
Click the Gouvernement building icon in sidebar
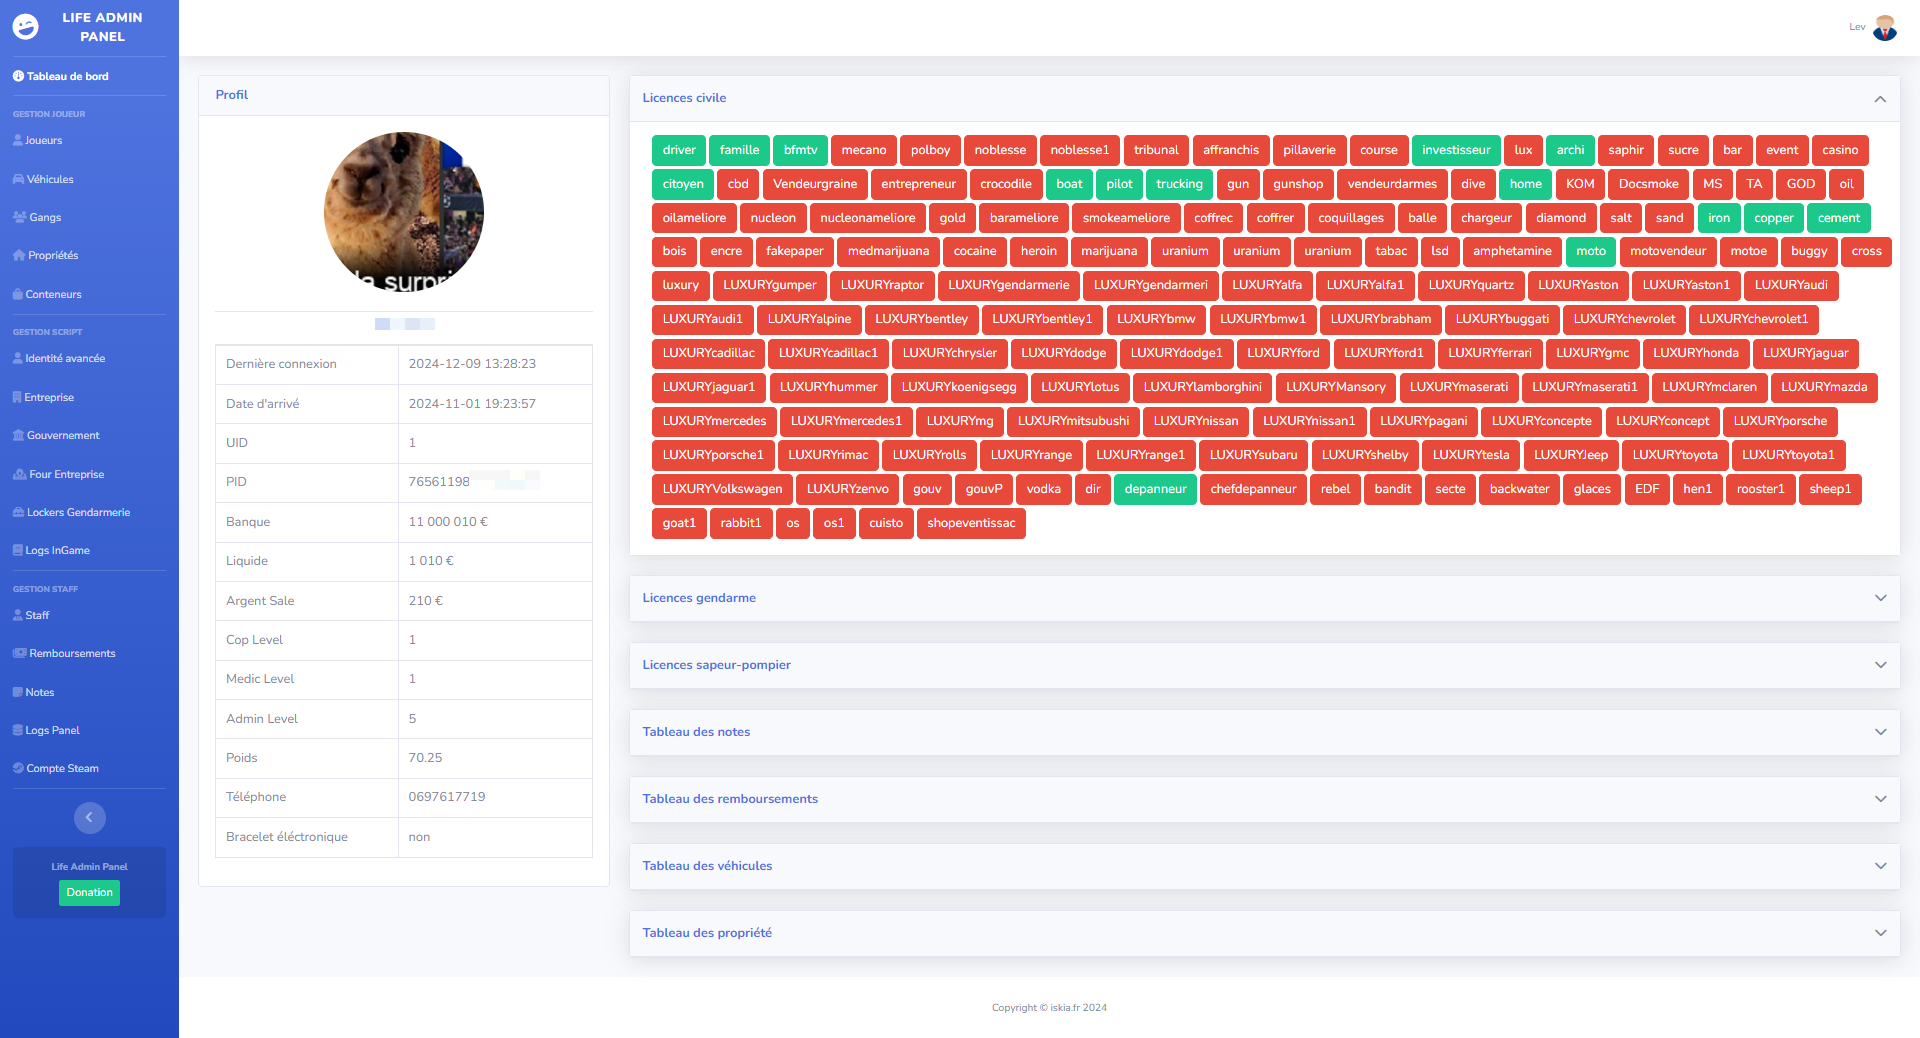point(18,436)
